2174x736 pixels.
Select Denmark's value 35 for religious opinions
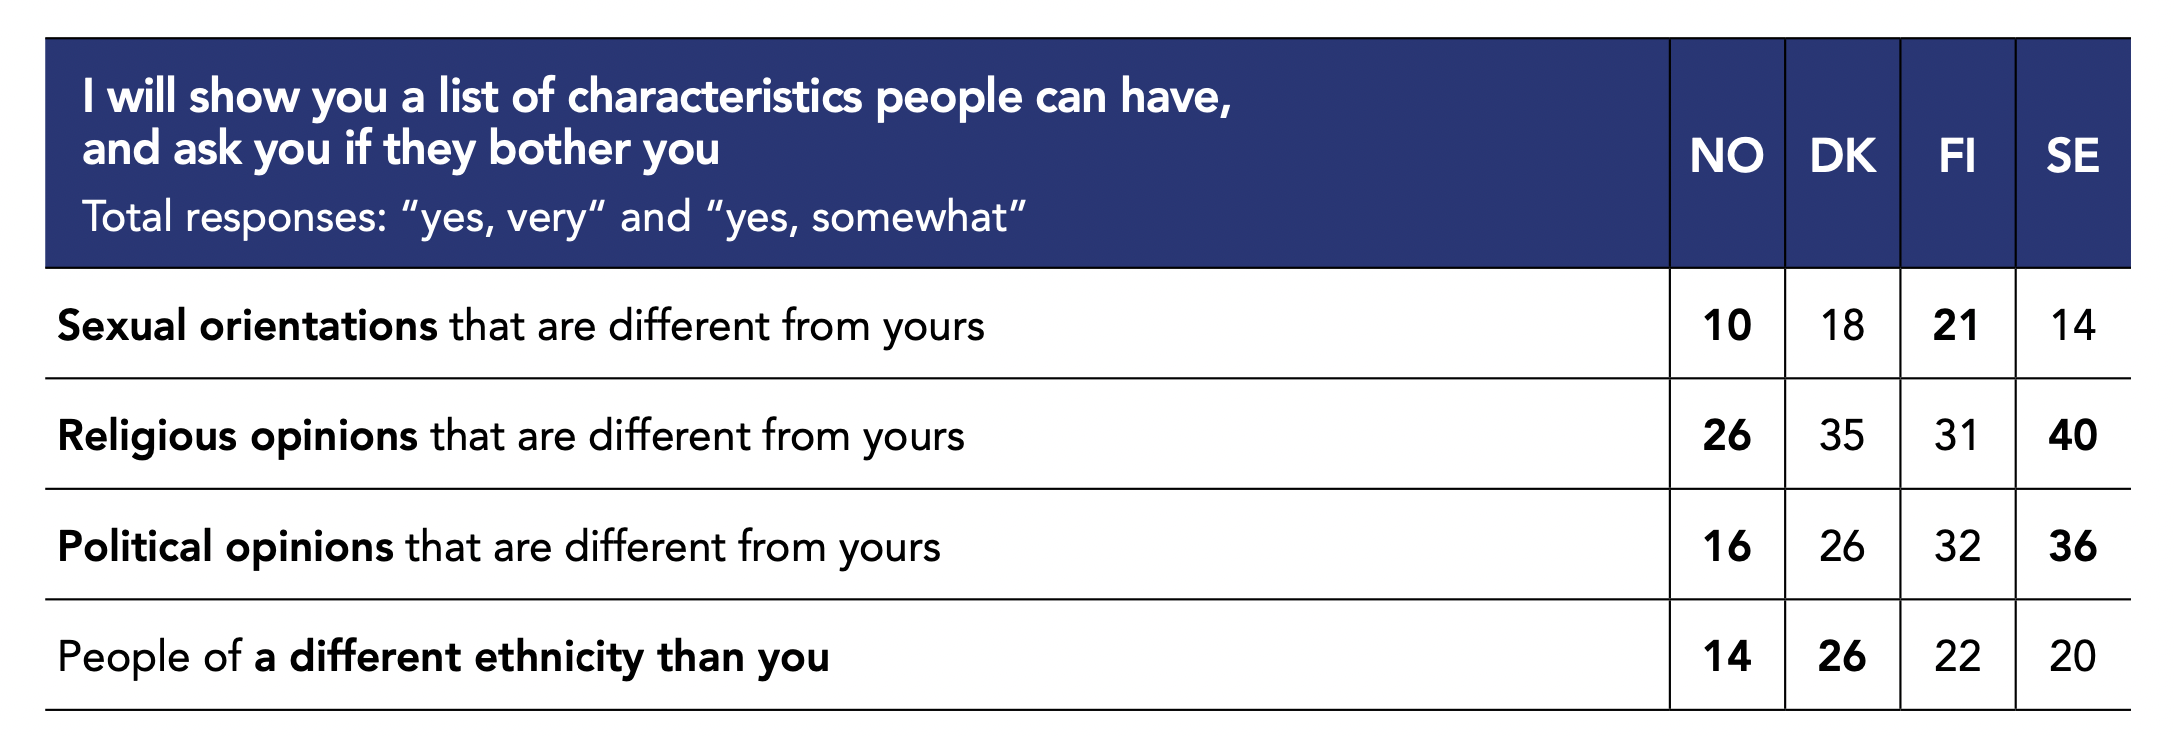1842,436
